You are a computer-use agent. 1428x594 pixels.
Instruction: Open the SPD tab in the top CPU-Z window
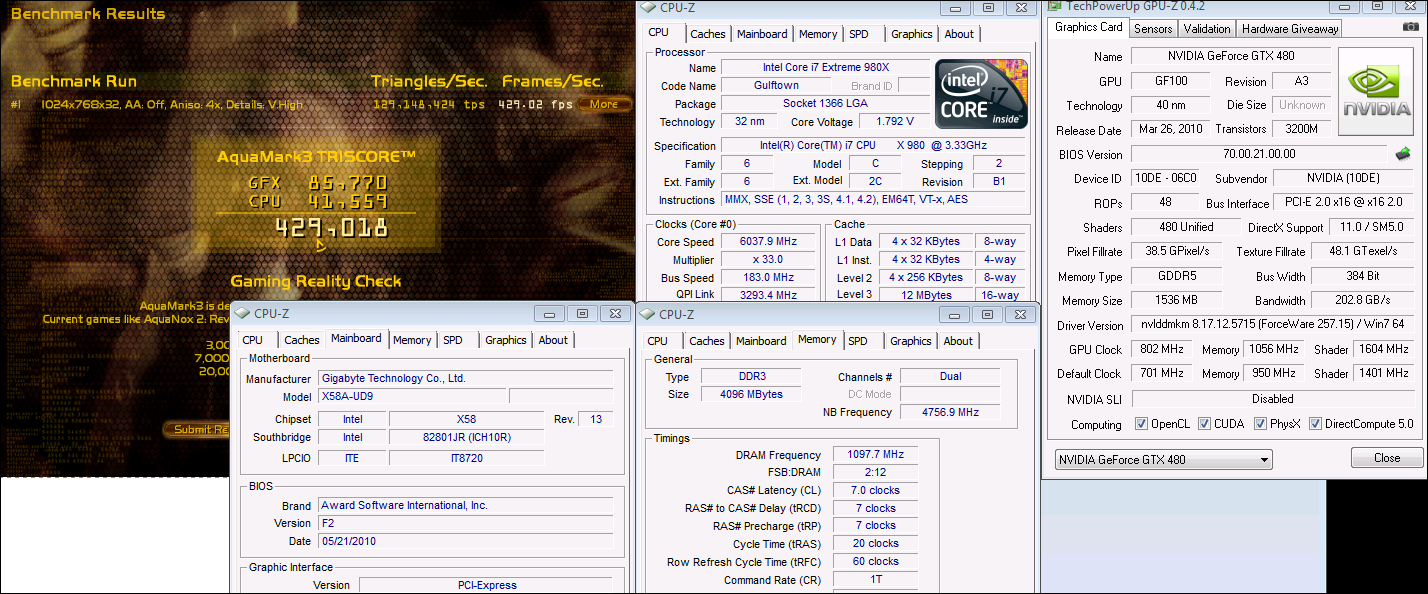859,34
